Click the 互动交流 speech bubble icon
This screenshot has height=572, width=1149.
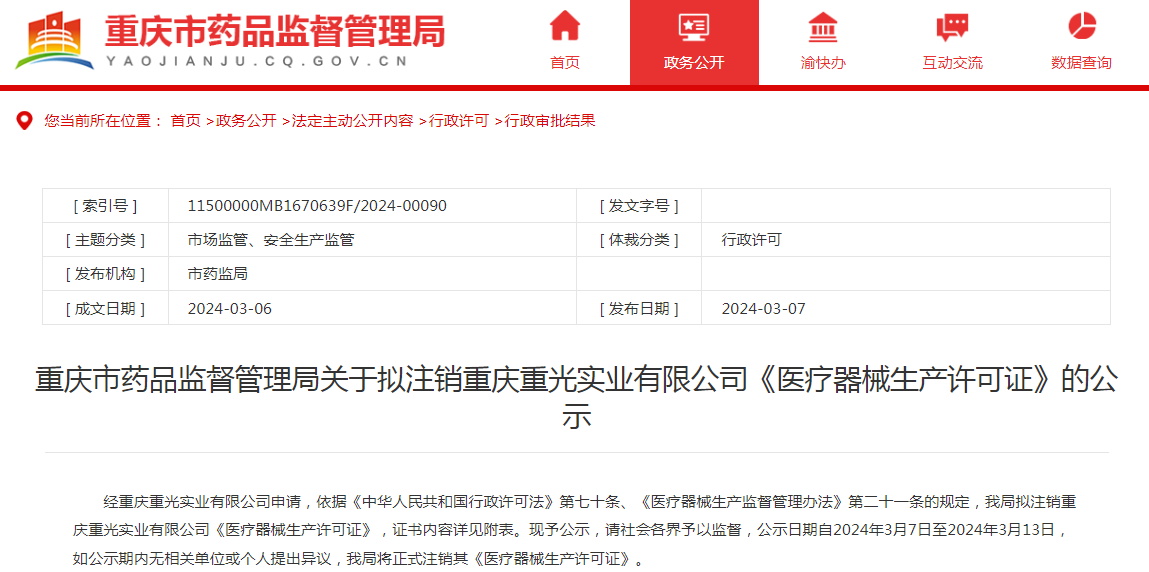952,27
